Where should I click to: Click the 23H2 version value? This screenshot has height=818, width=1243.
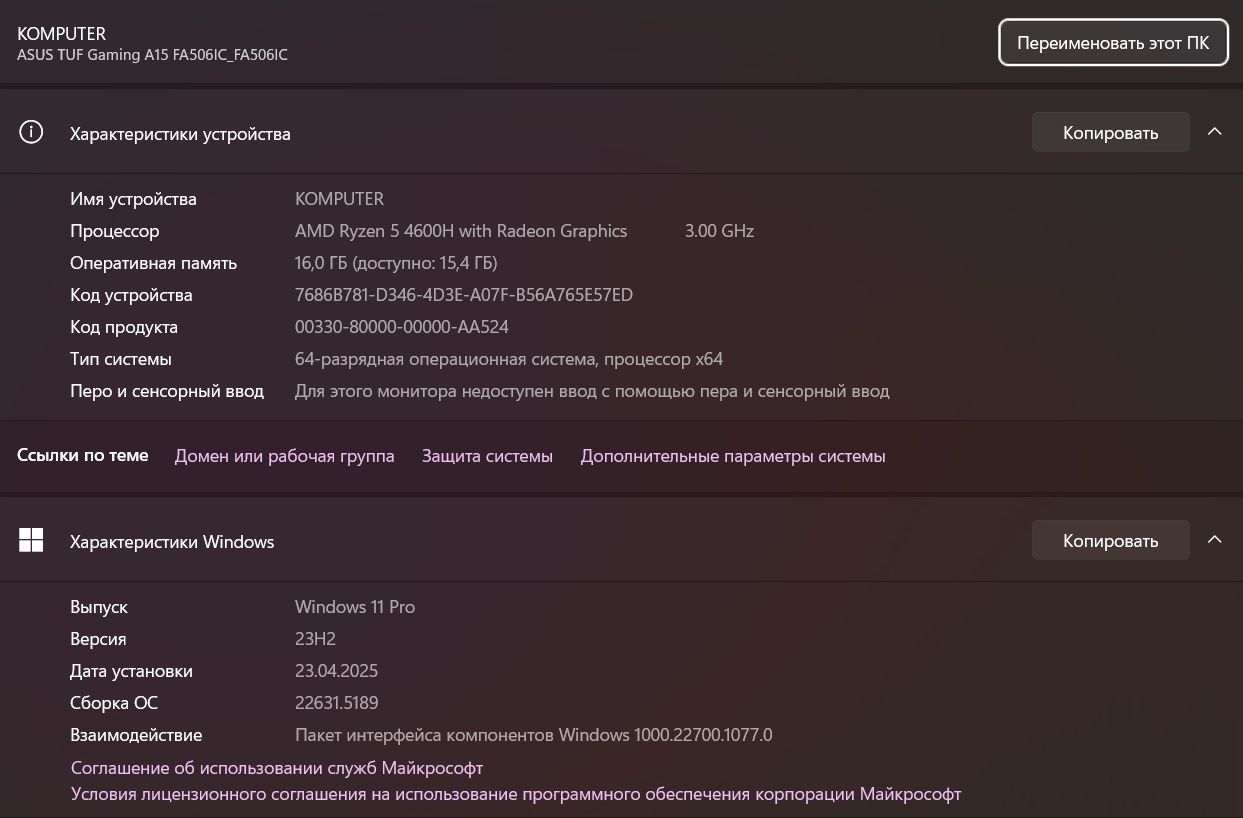pyautogui.click(x=315, y=639)
